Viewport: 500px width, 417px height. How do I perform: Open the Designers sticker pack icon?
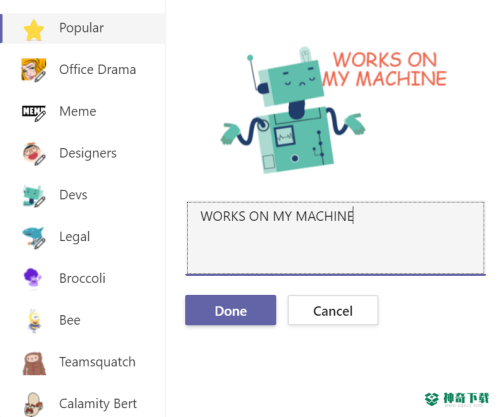coord(34,154)
